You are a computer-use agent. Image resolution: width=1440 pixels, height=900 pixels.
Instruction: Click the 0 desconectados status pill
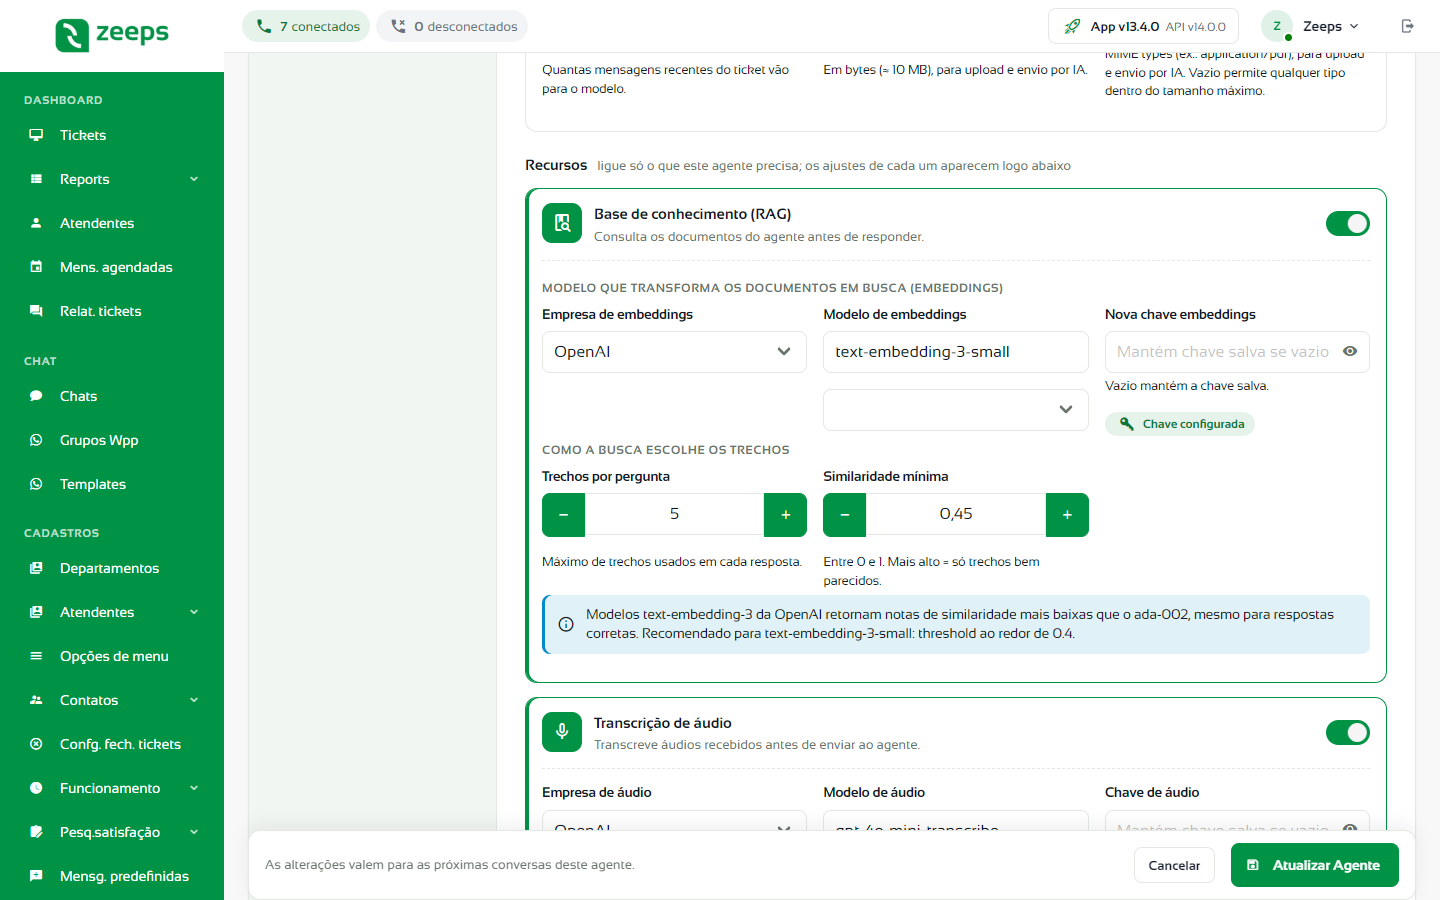(x=452, y=26)
